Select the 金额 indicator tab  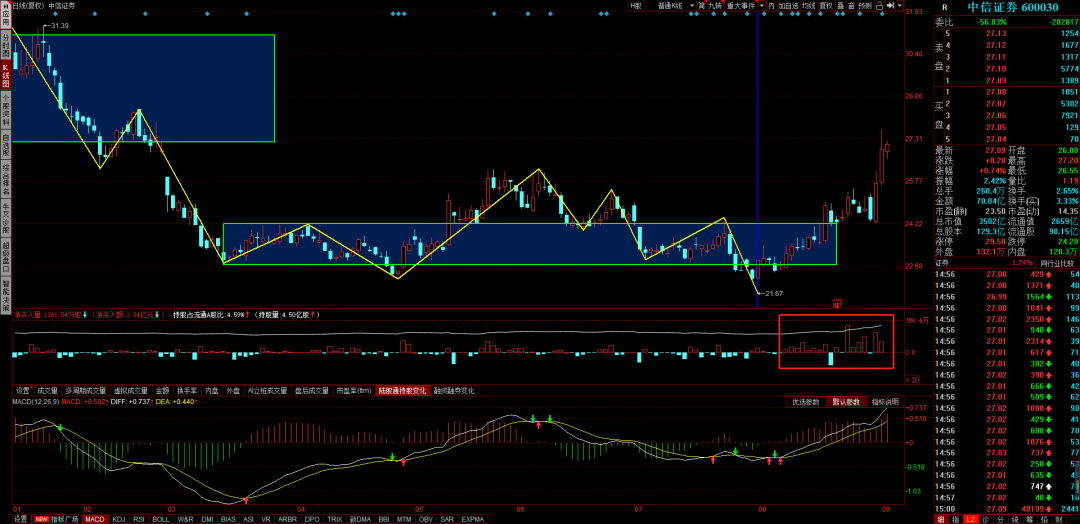pyautogui.click(x=162, y=390)
